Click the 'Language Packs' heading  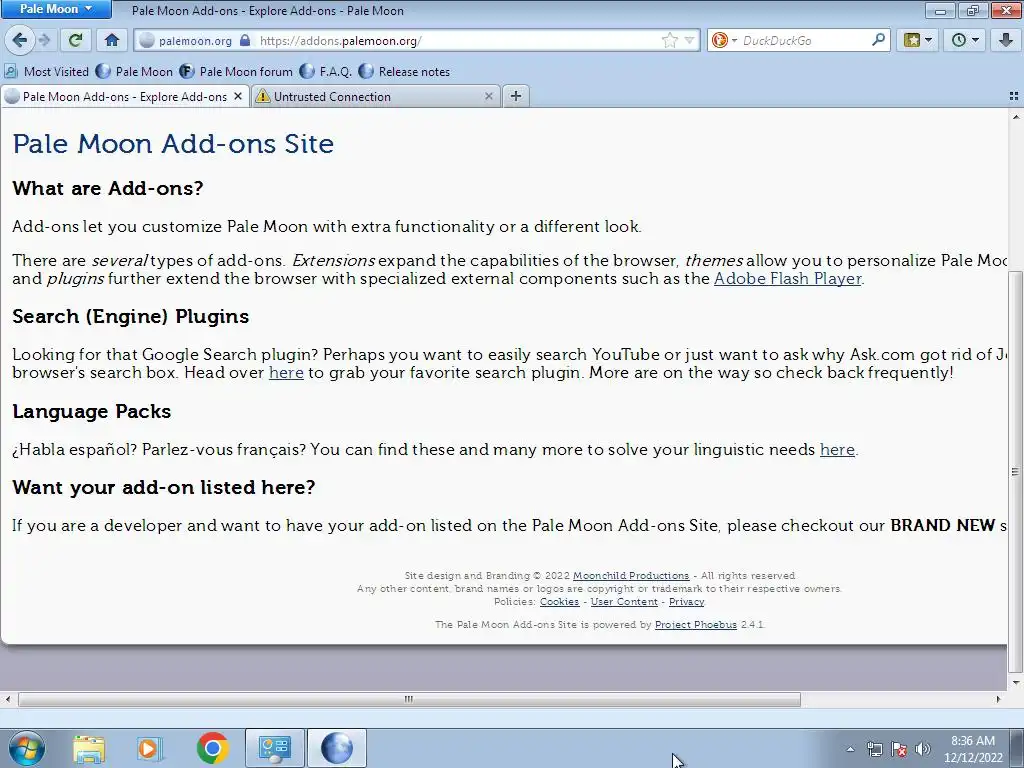click(91, 411)
